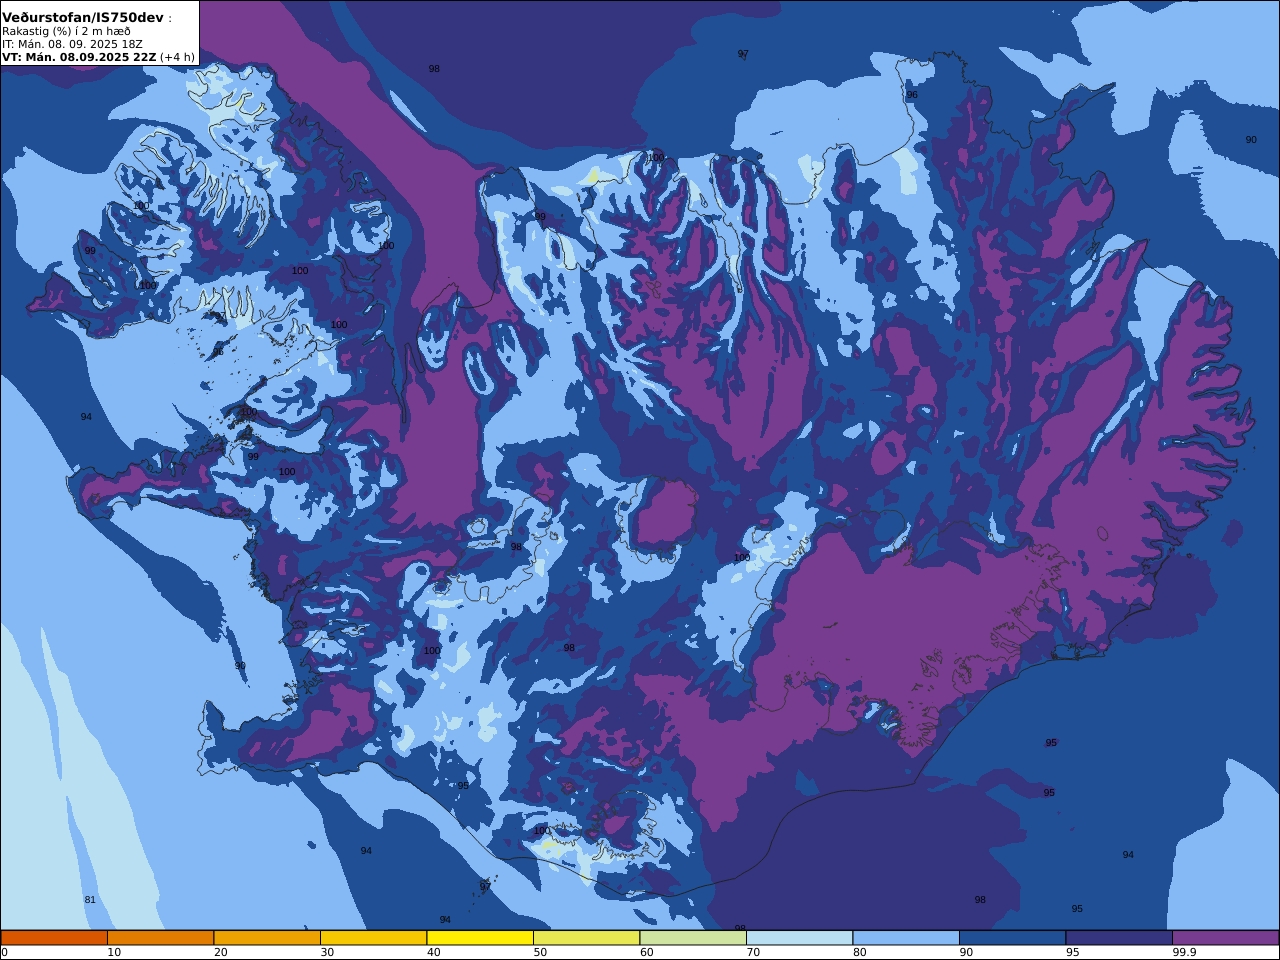Click the orange 10–20 legend swatch
1280x960 pixels.
point(160,938)
